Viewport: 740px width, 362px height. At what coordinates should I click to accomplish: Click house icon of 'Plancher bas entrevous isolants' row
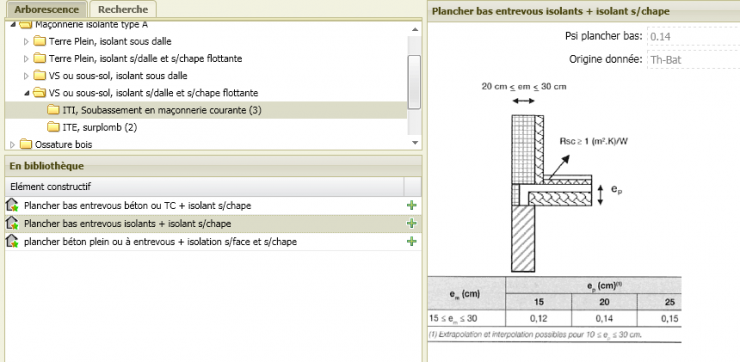[12, 223]
